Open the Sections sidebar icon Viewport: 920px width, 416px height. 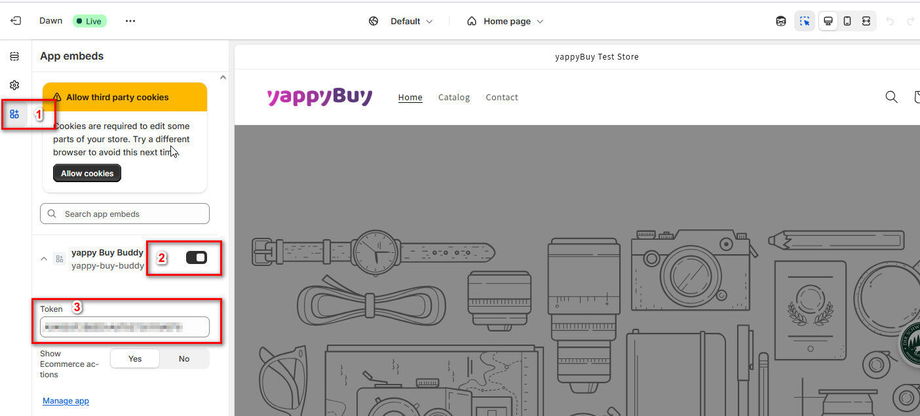(15, 56)
